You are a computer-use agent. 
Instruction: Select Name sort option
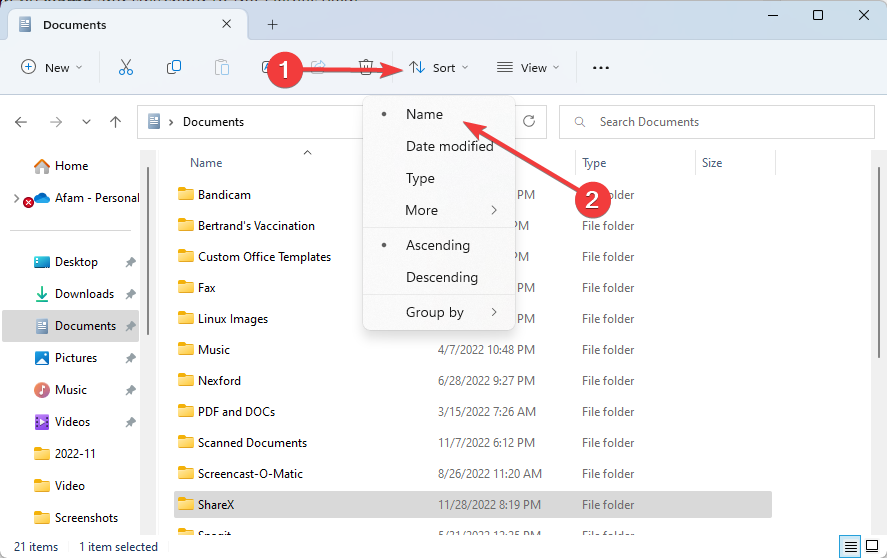pos(424,114)
